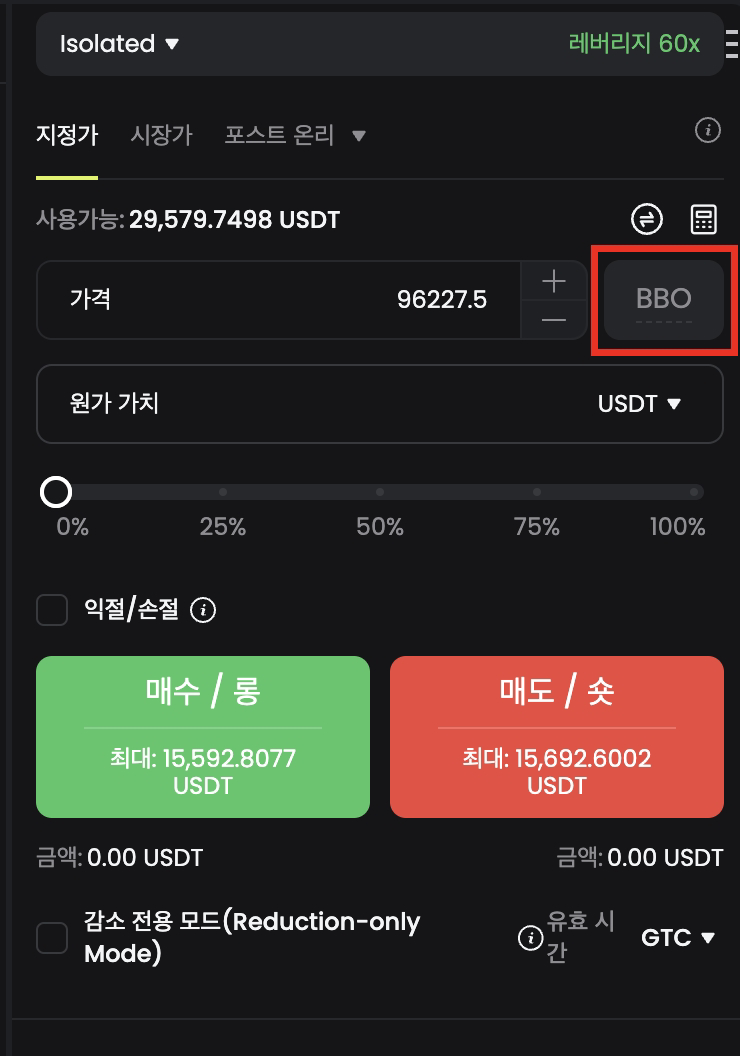Click the 매수 / 롱 buy button
Screen dimensions: 740x1056
click(203, 737)
